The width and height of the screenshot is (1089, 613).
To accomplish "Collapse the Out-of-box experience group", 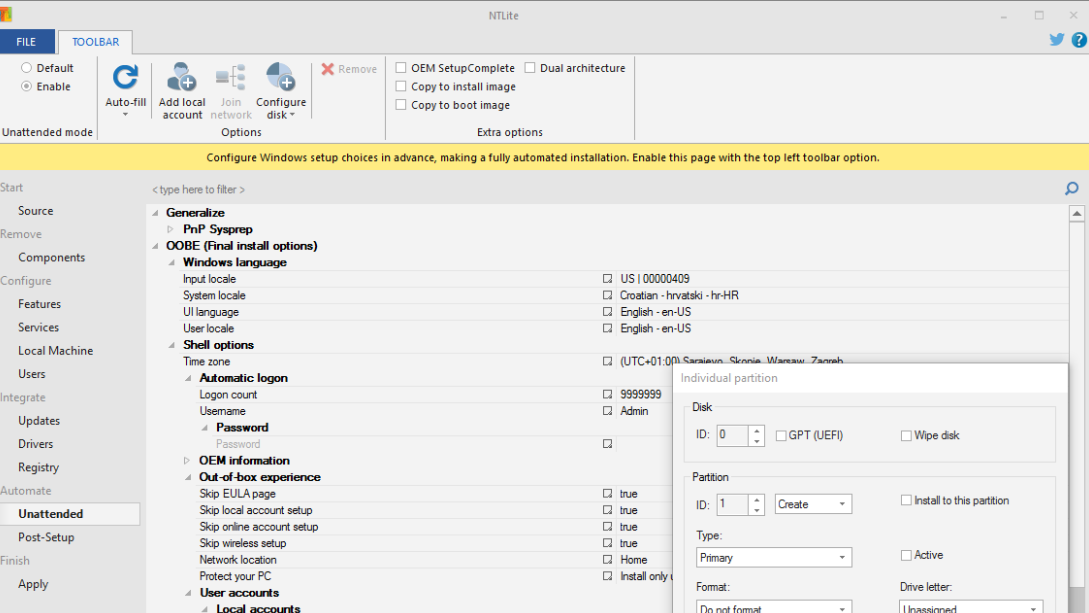I will click(188, 477).
